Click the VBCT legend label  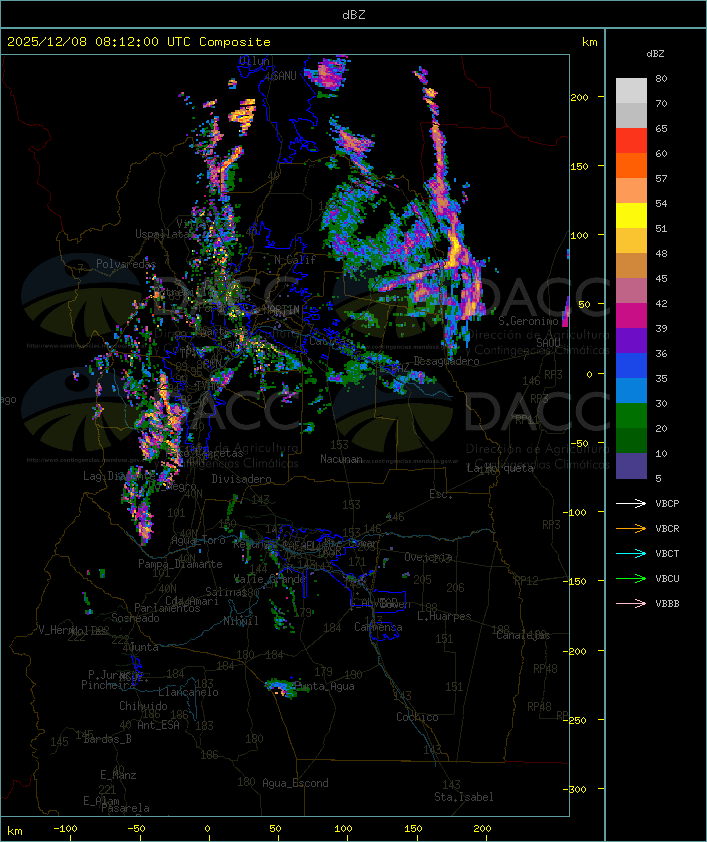pos(667,553)
